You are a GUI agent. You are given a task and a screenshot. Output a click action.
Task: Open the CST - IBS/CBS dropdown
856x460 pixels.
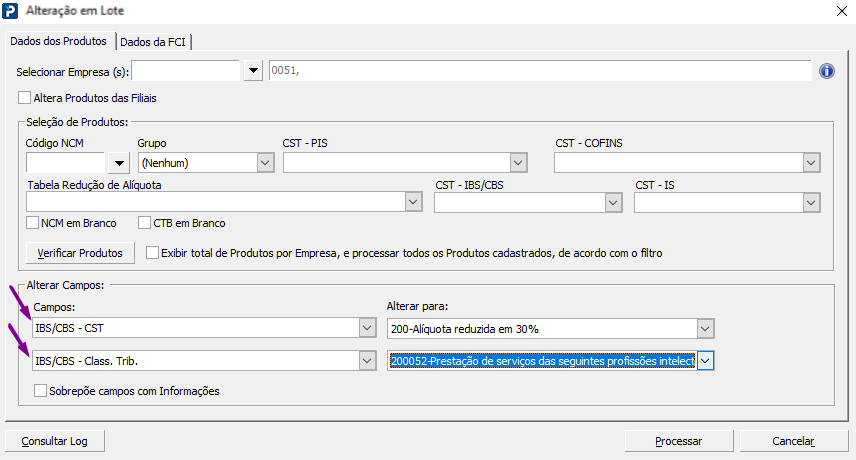pyautogui.click(x=613, y=203)
